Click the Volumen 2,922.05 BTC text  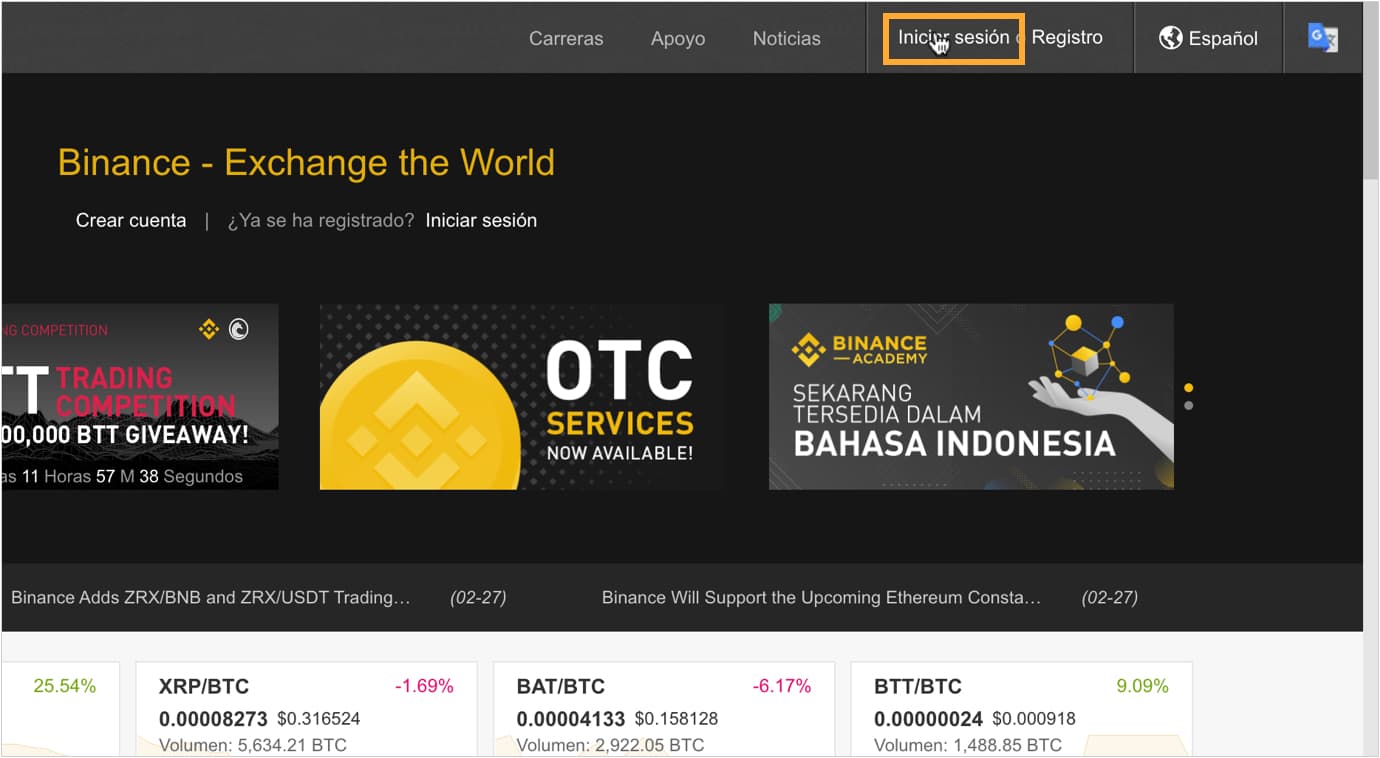pos(610,745)
